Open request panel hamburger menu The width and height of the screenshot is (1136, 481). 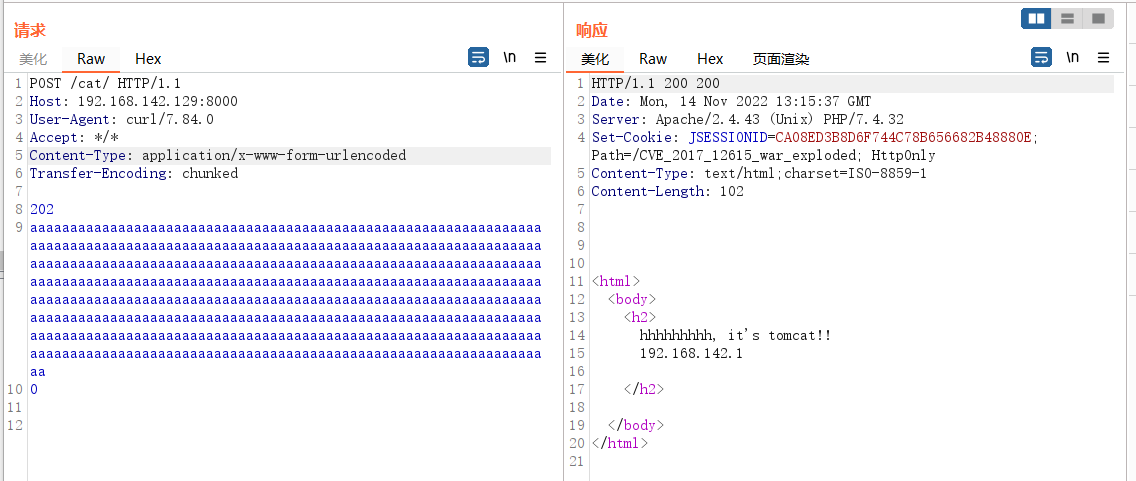[540, 58]
